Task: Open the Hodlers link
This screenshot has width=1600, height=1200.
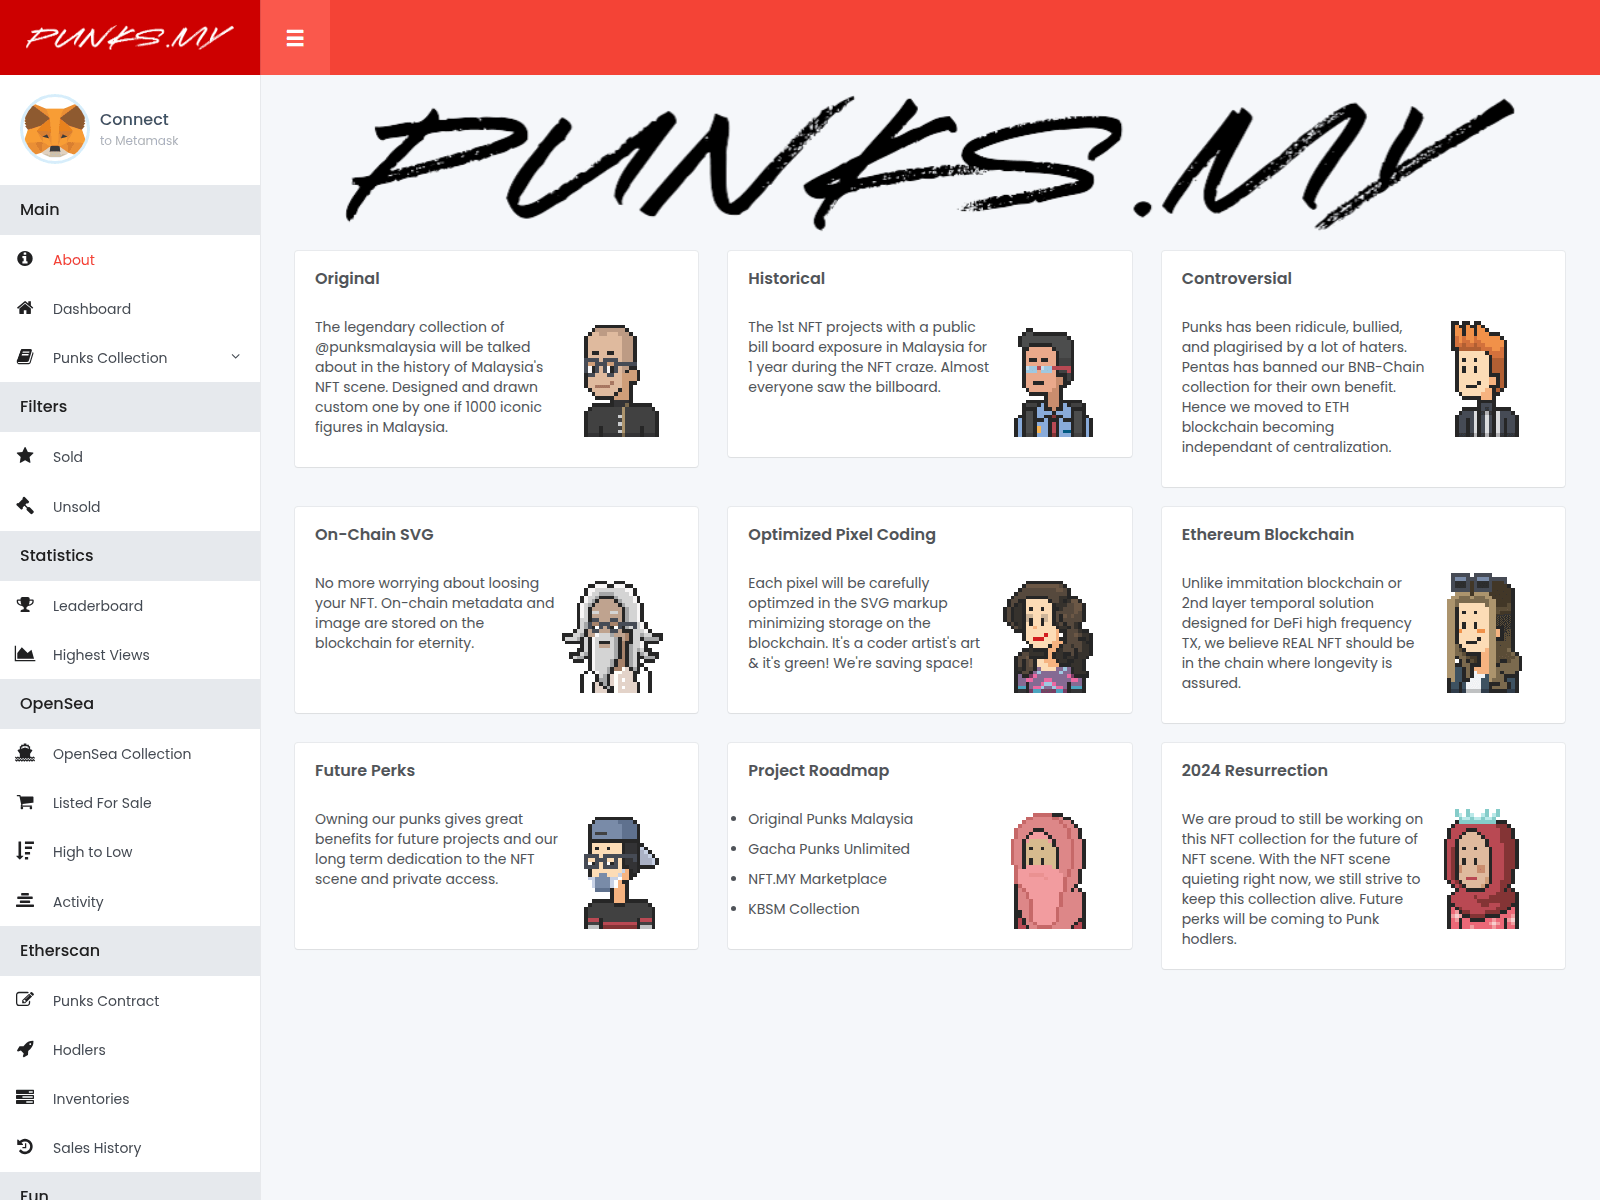Action: click(130, 1049)
